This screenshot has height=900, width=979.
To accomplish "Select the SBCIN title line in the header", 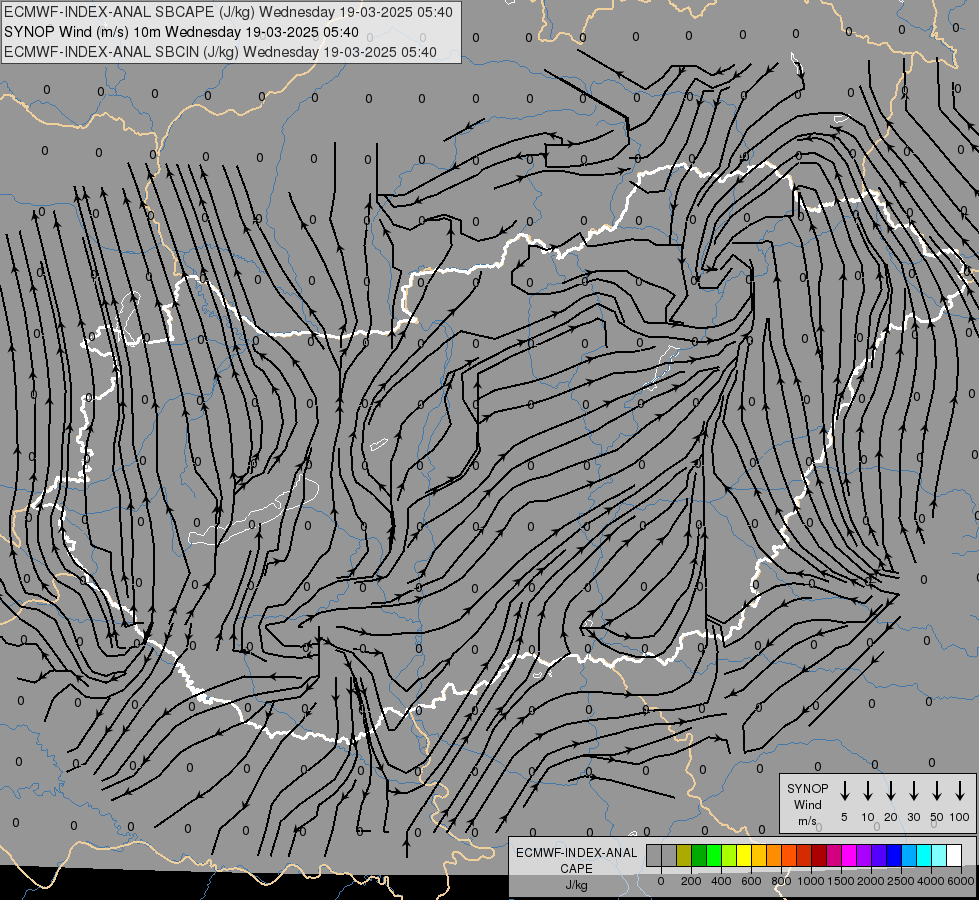I will [x=220, y=52].
